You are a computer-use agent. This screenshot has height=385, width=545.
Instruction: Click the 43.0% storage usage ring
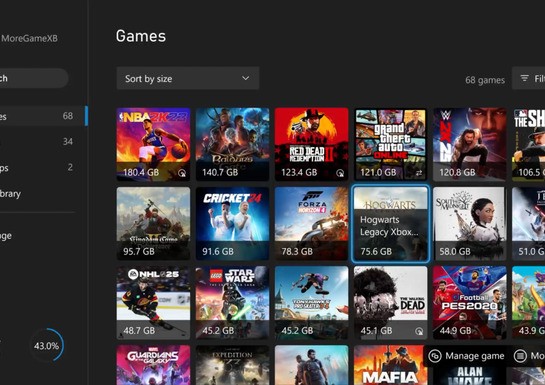coord(47,346)
